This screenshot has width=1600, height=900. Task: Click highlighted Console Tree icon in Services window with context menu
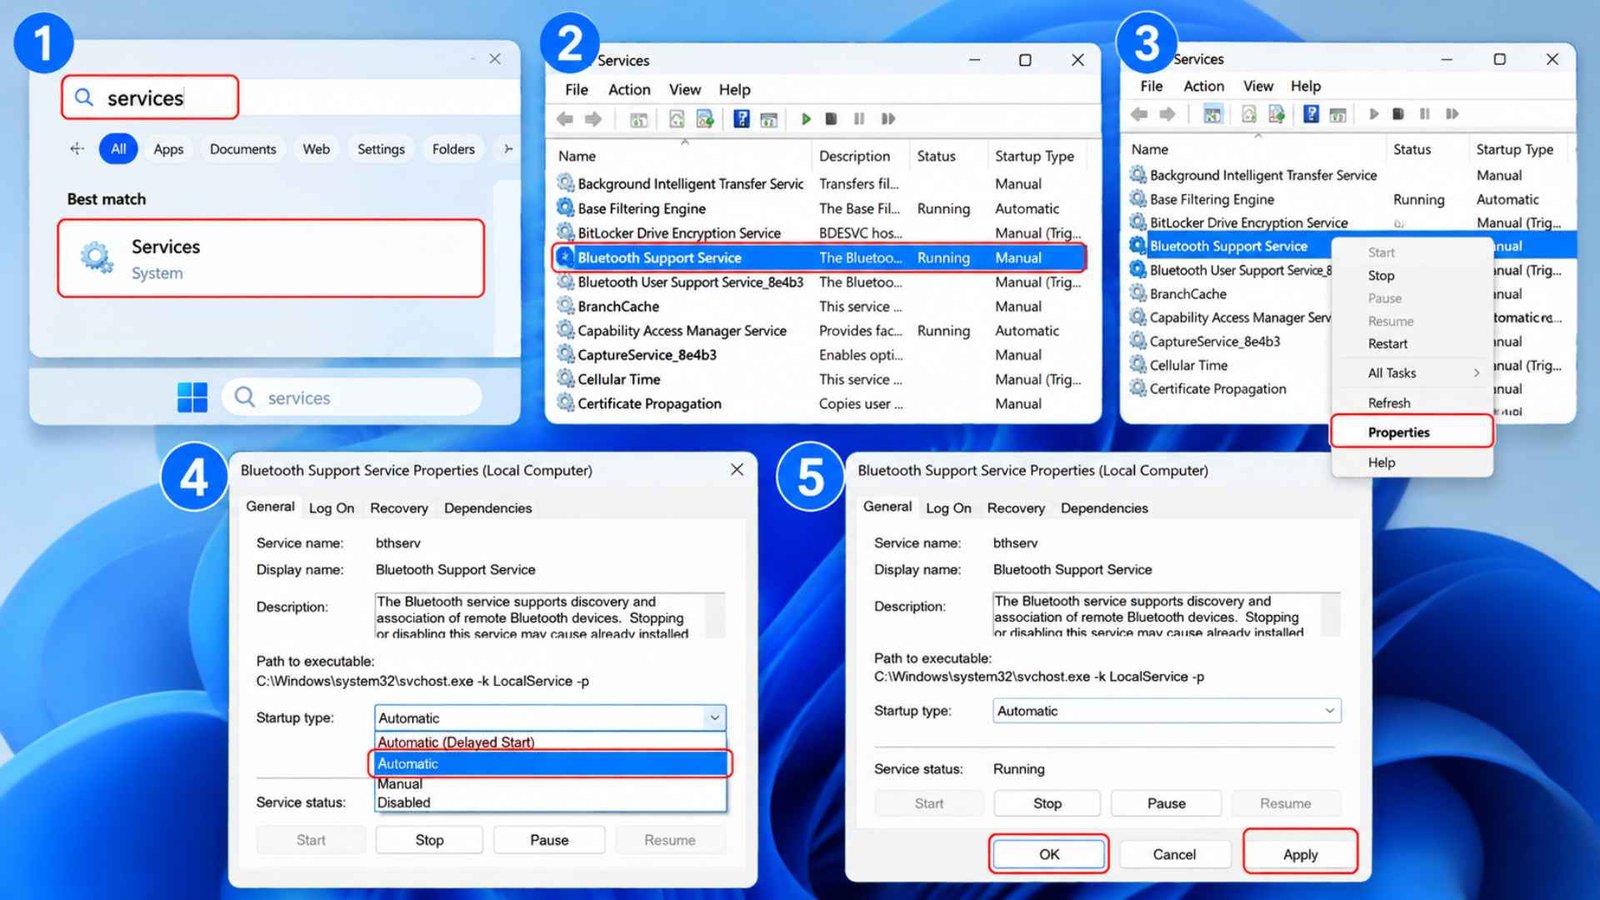(x=1212, y=114)
